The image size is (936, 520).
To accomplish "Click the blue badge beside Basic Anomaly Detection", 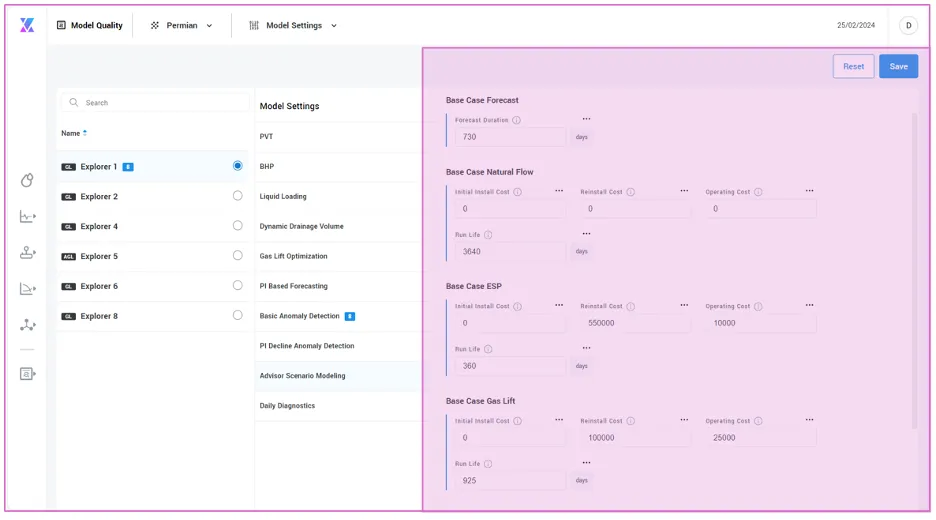I will pos(350,316).
